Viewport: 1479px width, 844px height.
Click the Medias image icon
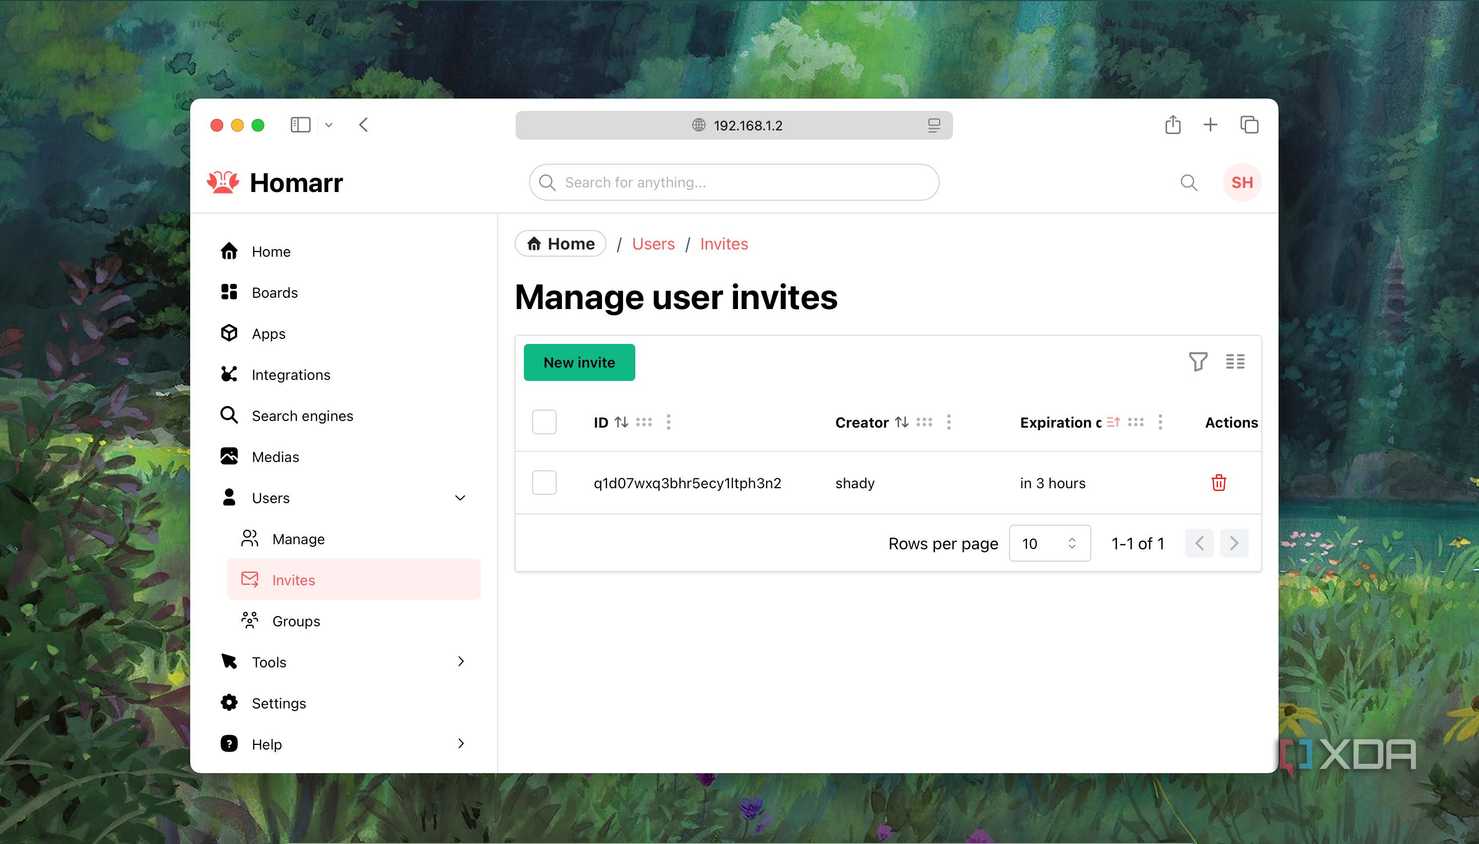[229, 456]
